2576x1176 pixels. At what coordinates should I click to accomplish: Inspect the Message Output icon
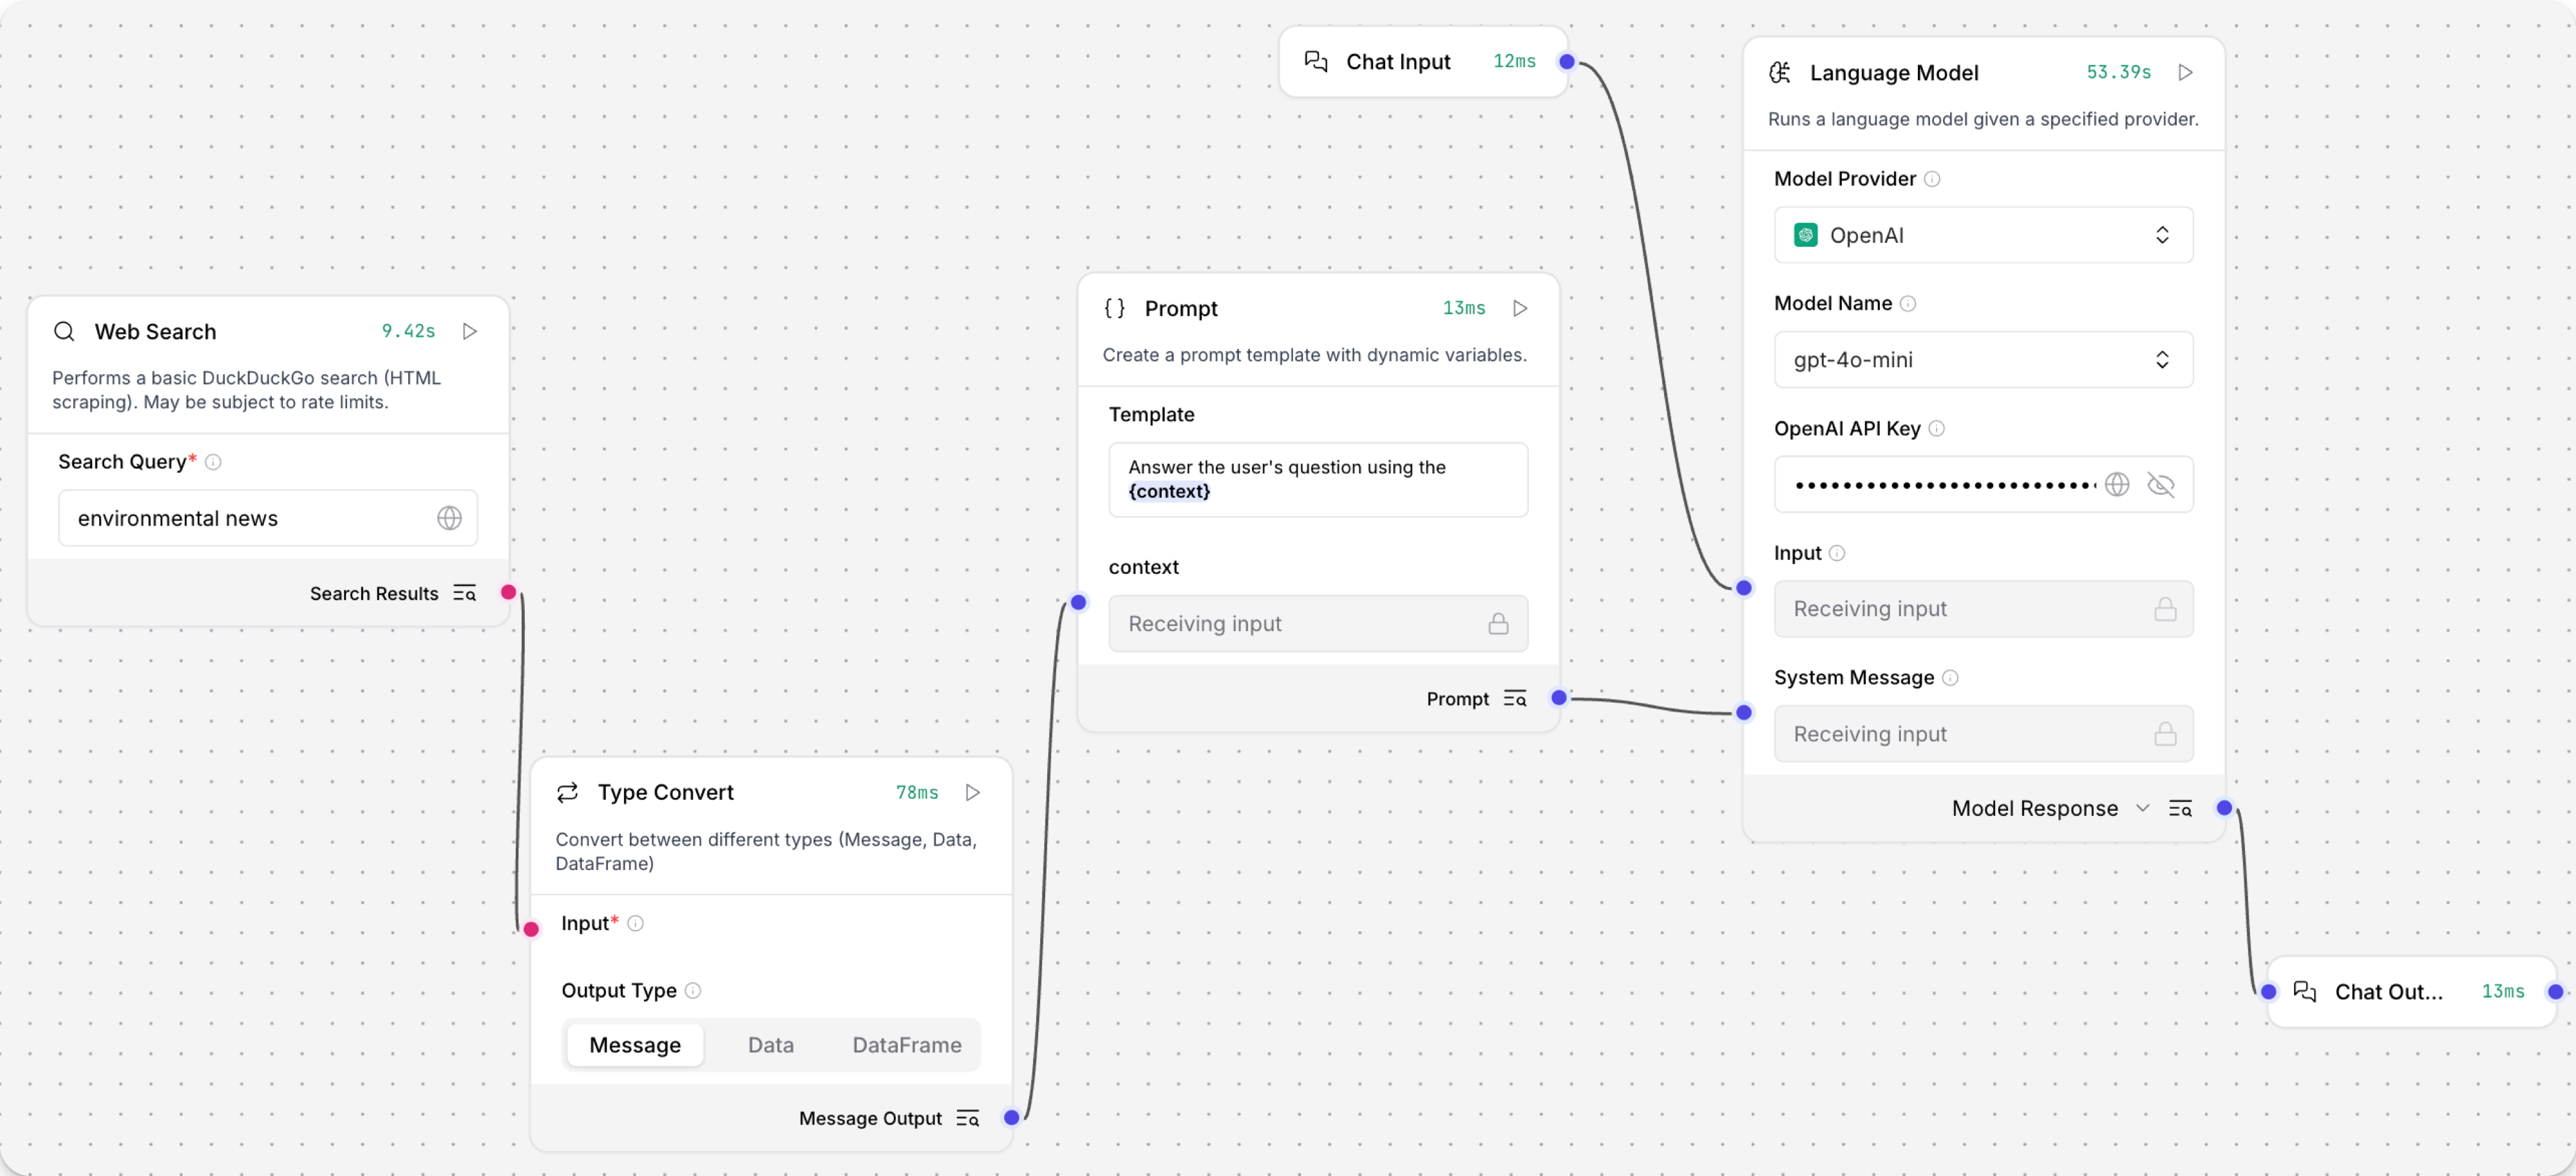pyautogui.click(x=966, y=1118)
